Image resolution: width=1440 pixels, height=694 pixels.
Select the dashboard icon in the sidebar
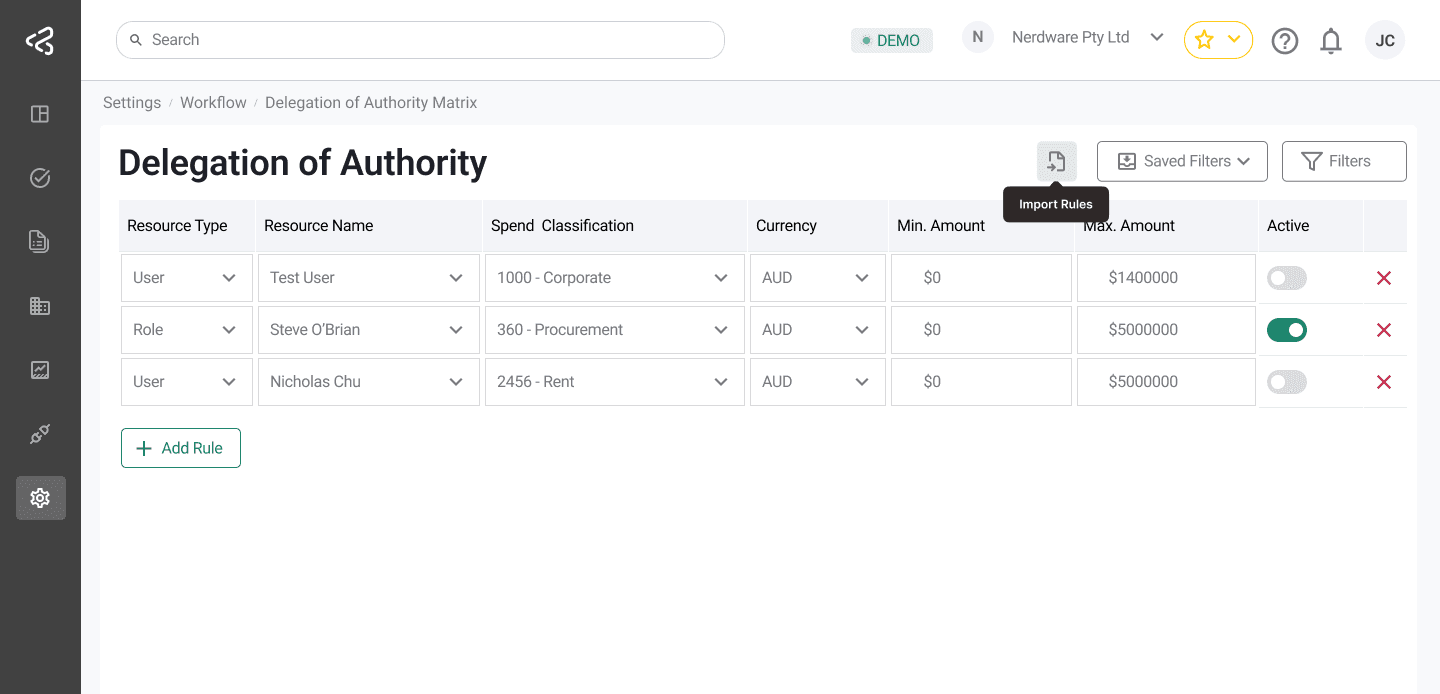tap(40, 114)
